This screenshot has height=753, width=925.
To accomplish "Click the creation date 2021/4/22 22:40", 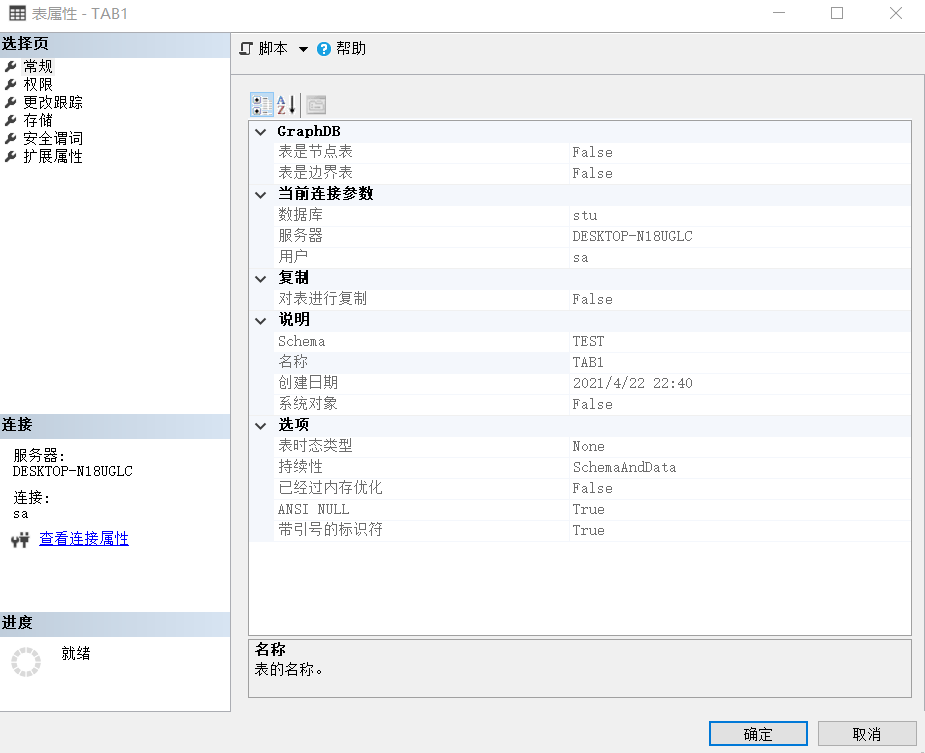I will [632, 383].
